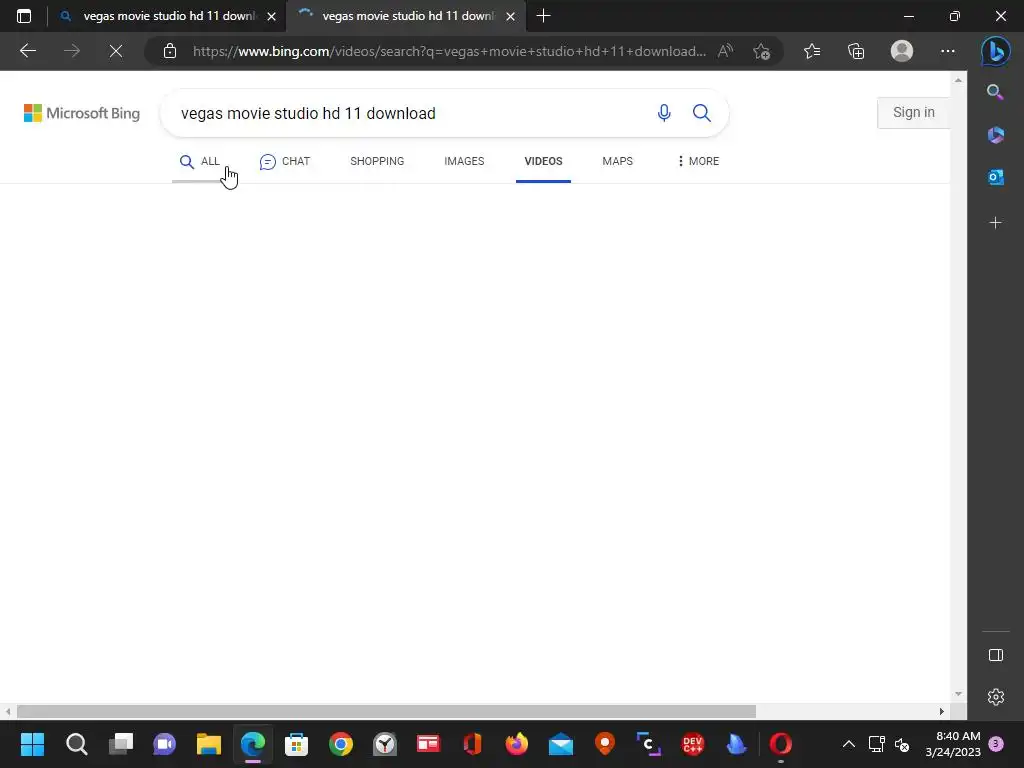Launch Firefox from taskbar

point(517,744)
